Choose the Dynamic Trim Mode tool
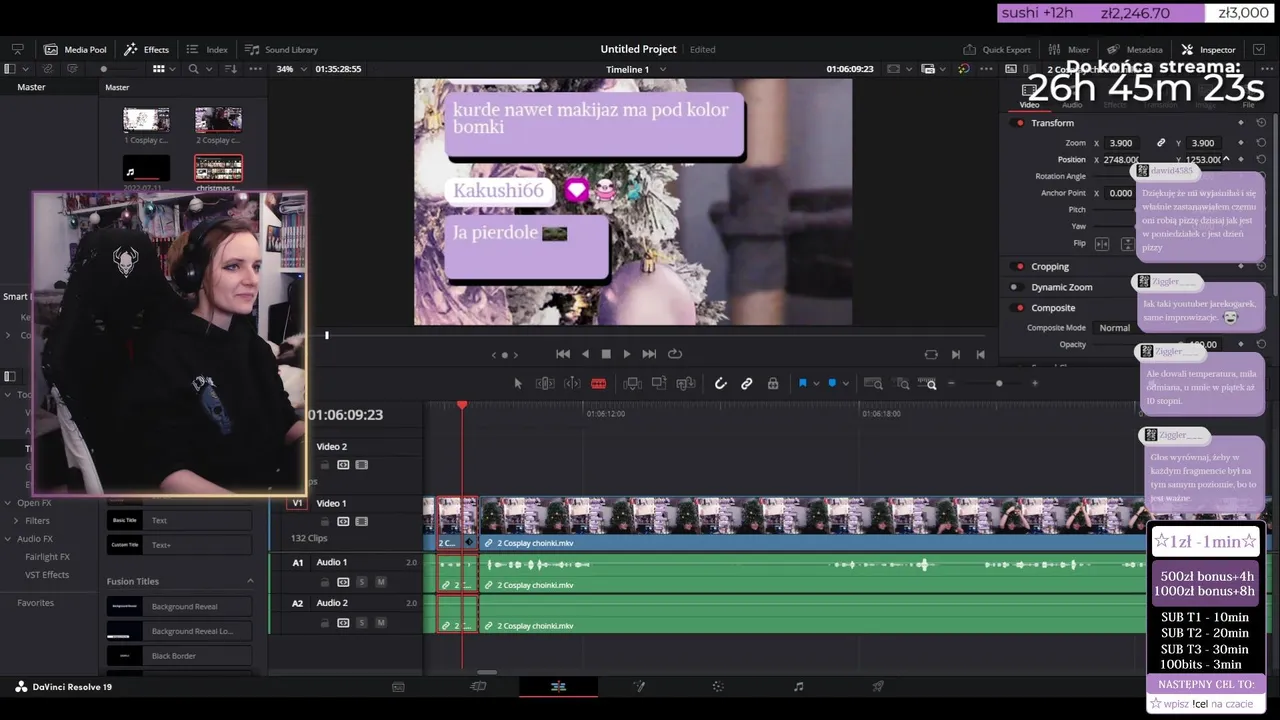This screenshot has height=720, width=1280. (572, 383)
